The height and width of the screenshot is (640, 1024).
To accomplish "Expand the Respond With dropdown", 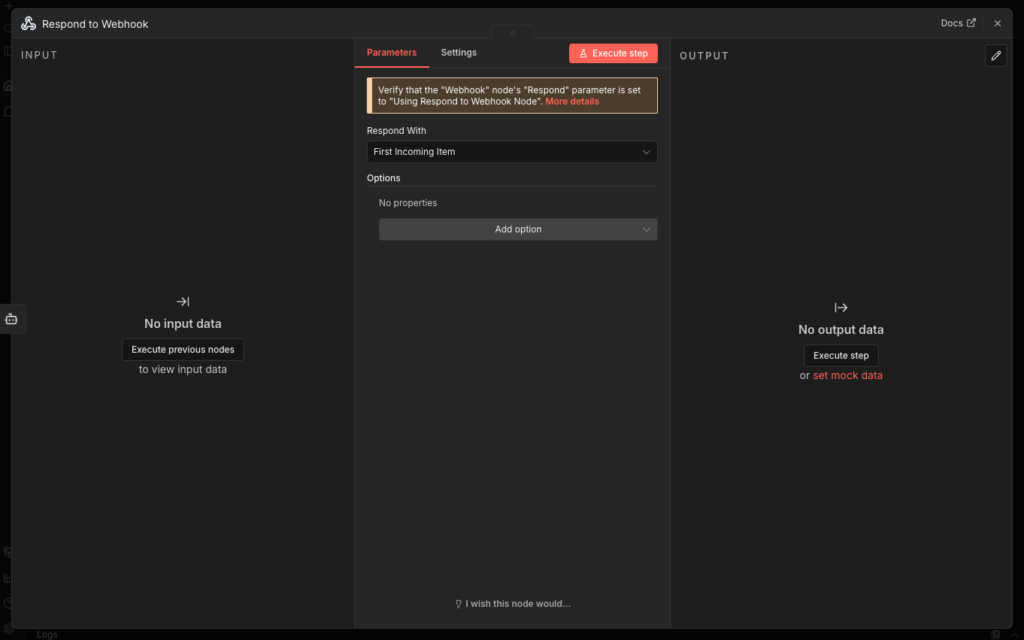I will pos(512,152).
